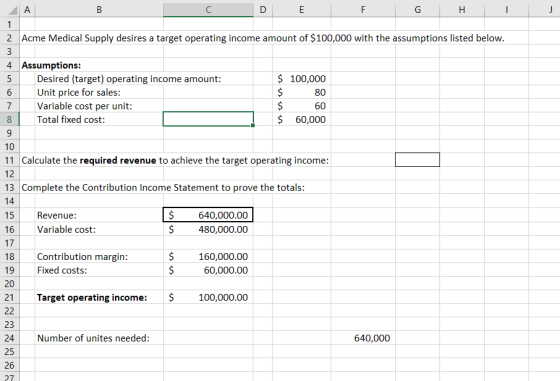Select row 8 header
The height and width of the screenshot is (381, 560).
pyautogui.click(x=10, y=119)
